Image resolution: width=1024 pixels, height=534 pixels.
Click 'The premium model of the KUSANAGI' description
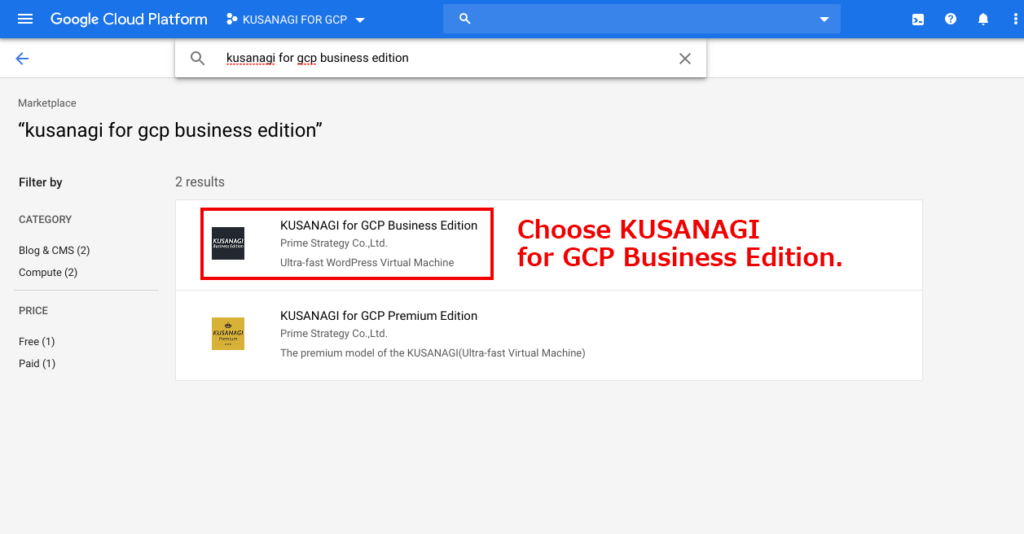(432, 353)
